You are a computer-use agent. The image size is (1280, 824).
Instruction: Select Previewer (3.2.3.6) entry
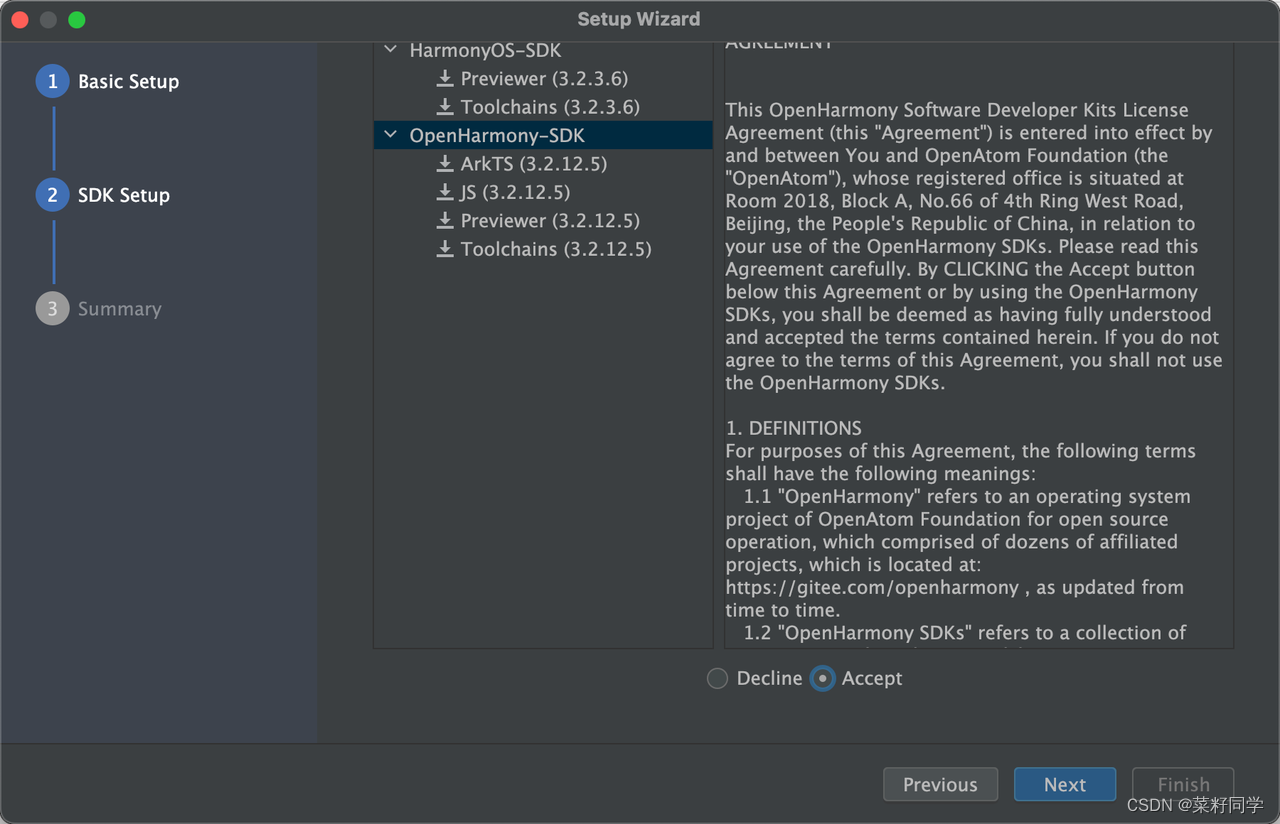pyautogui.click(x=544, y=79)
